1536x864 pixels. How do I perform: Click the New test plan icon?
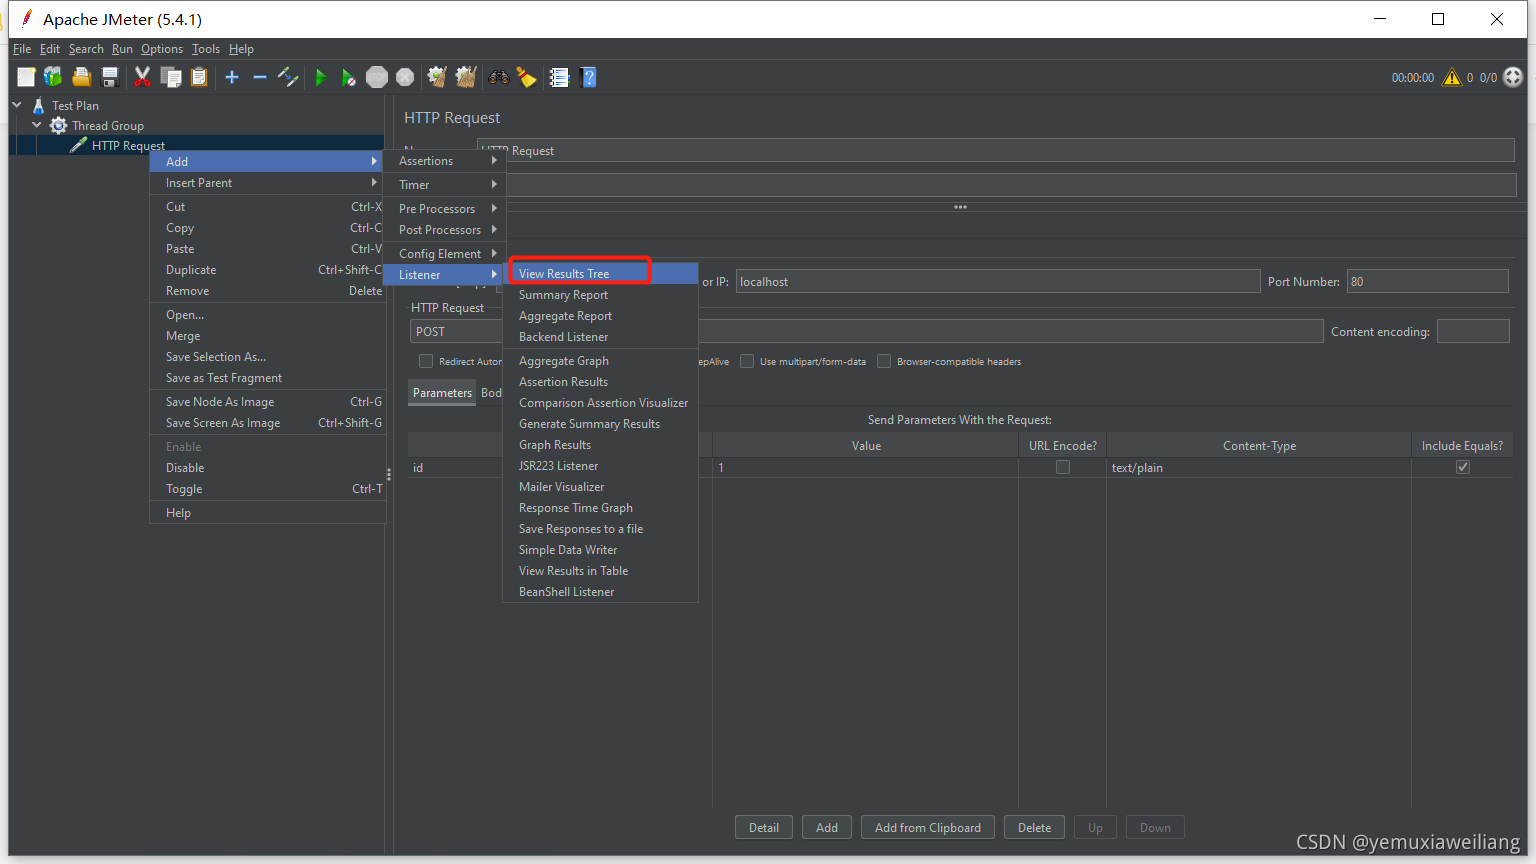pos(26,77)
